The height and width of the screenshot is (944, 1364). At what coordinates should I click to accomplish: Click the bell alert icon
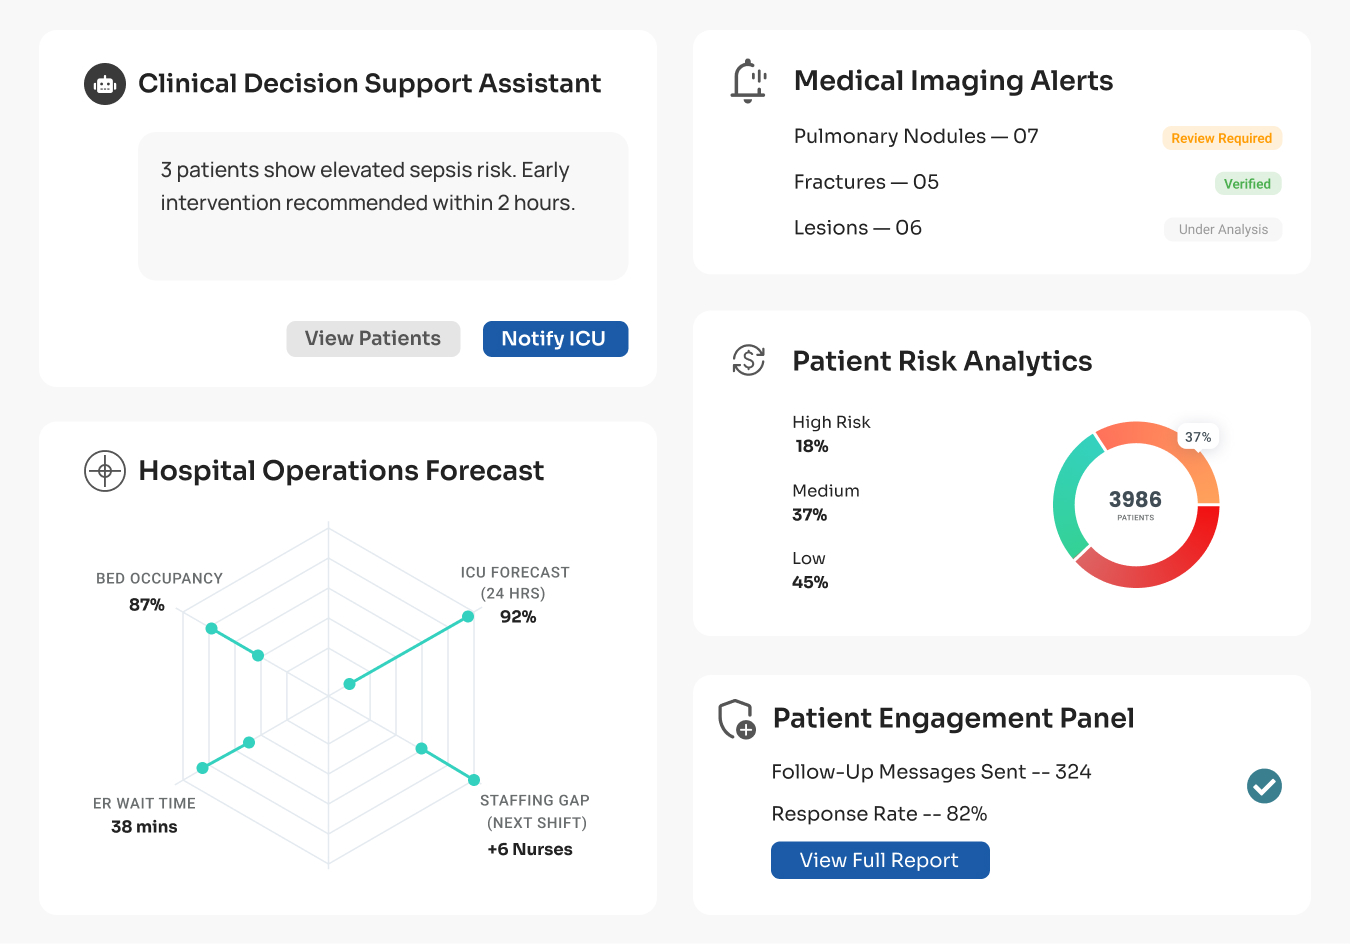click(x=748, y=81)
